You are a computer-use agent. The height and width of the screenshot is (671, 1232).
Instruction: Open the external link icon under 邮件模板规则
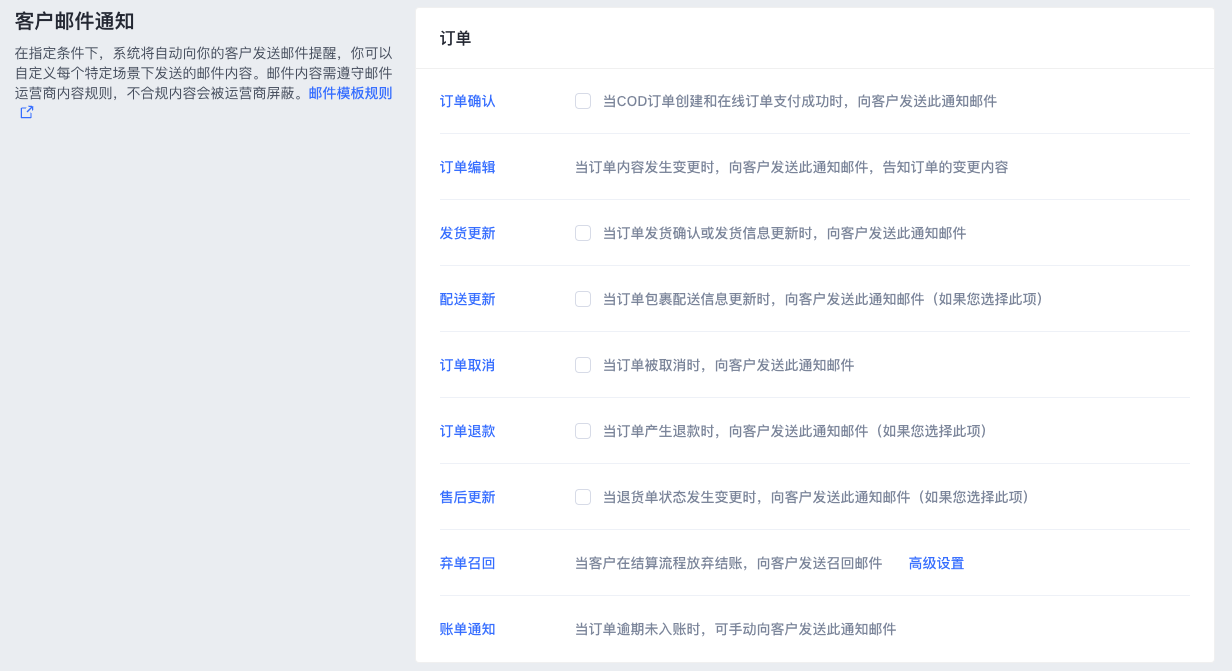(27, 112)
